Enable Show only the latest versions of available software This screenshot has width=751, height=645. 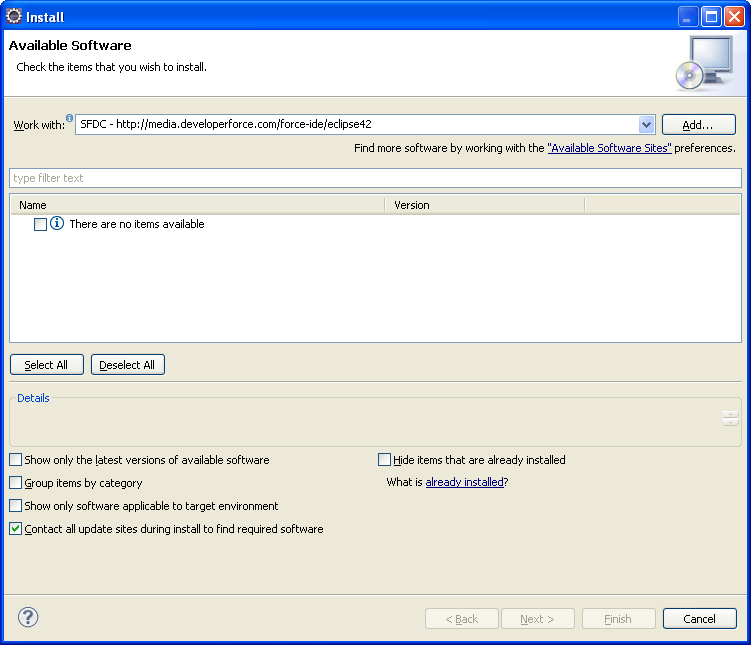pos(16,460)
